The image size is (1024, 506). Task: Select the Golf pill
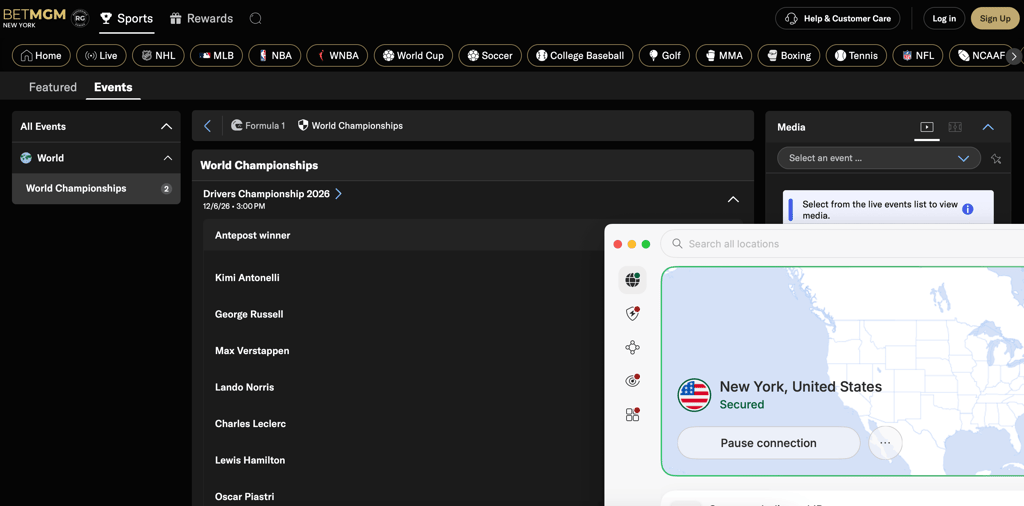[664, 55]
